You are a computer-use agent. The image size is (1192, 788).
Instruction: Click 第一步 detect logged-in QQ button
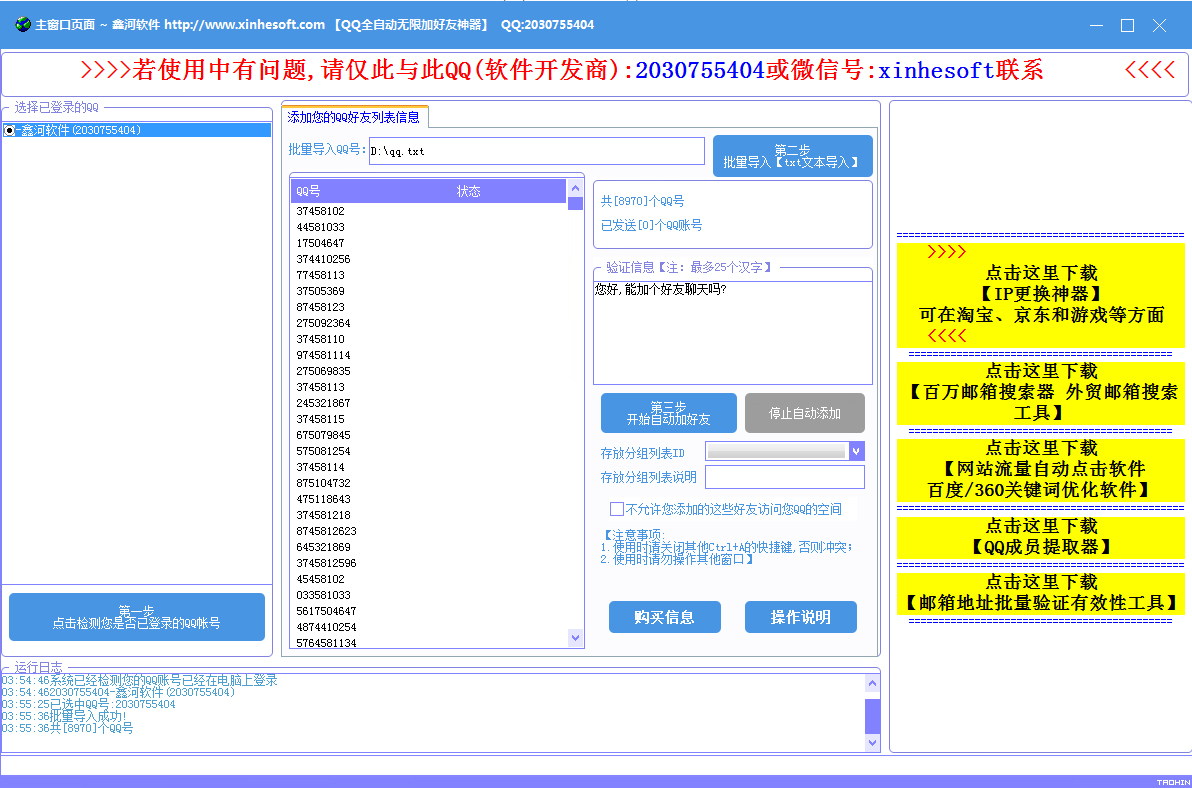coord(137,617)
